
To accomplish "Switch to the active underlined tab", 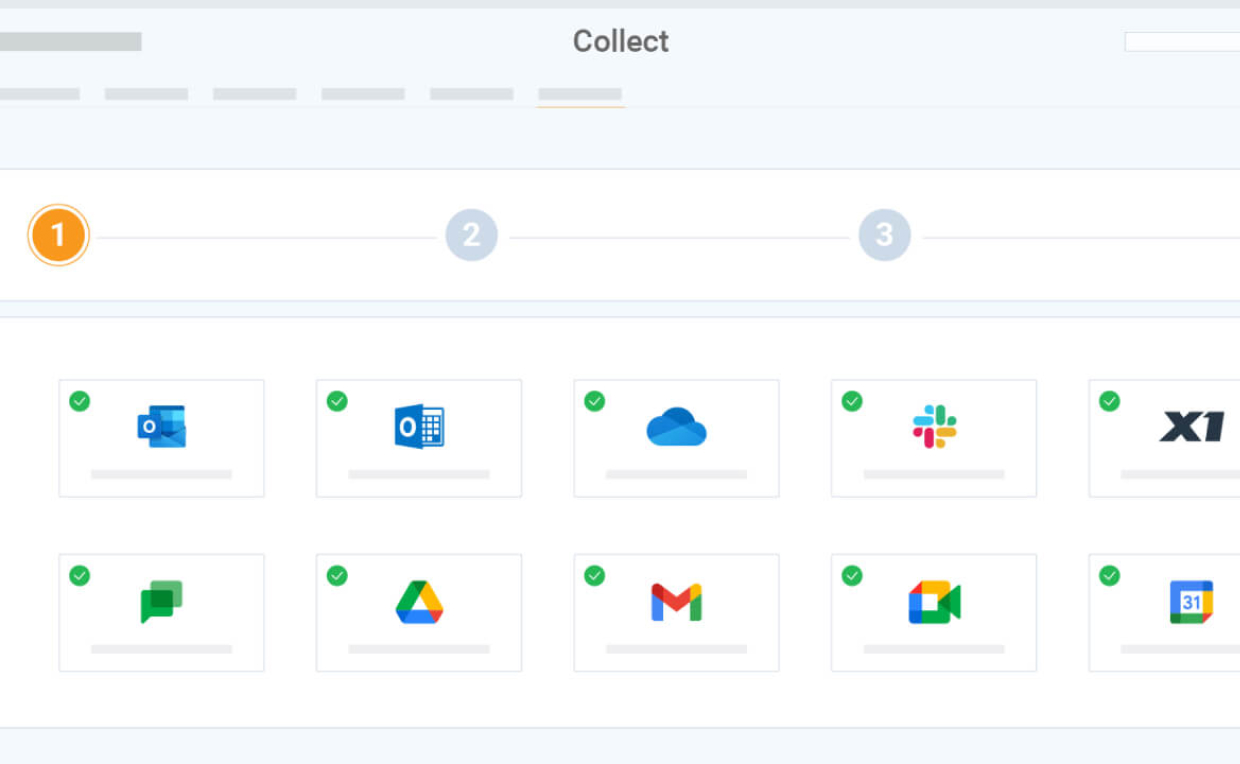I will click(580, 93).
